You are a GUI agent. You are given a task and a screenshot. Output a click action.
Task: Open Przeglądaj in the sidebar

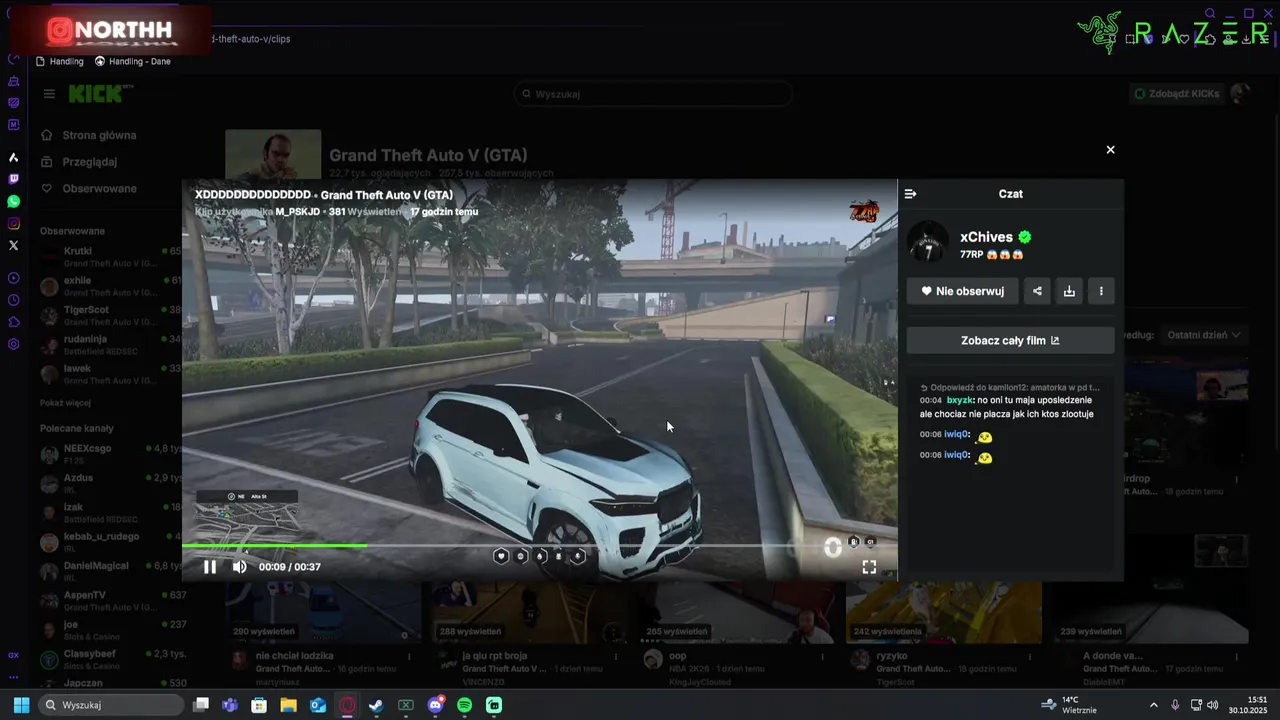(90, 162)
